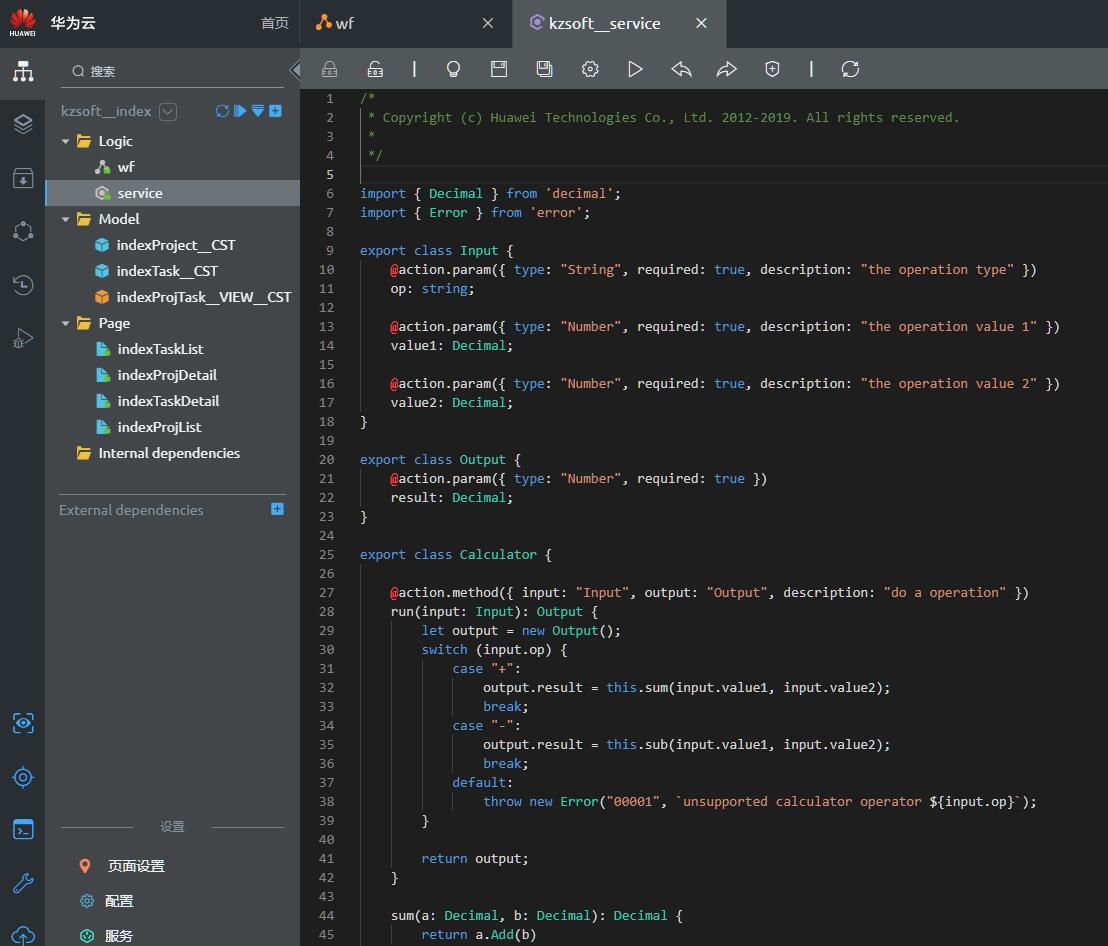The width and height of the screenshot is (1108, 946).
Task: Open 页面设置 page settings
Action: (x=135, y=866)
